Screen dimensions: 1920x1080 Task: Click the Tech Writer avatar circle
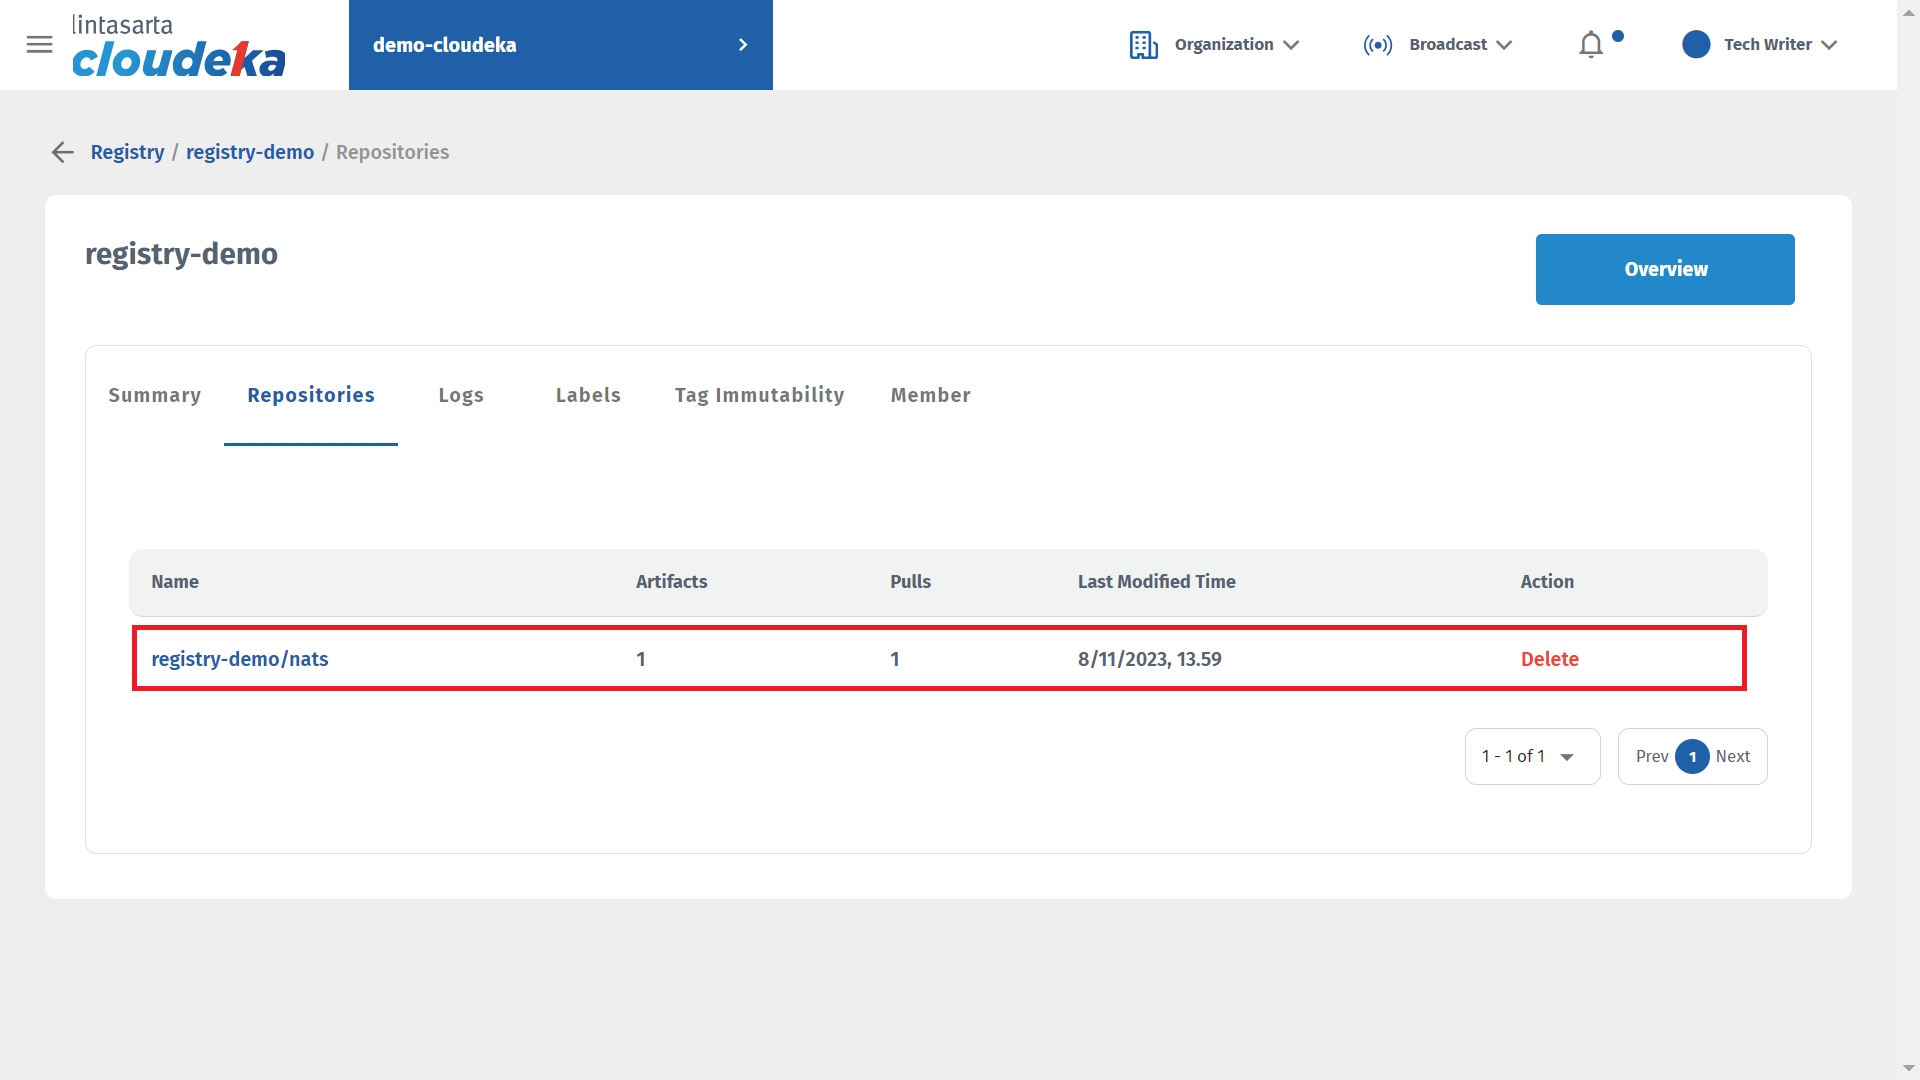coord(1696,44)
